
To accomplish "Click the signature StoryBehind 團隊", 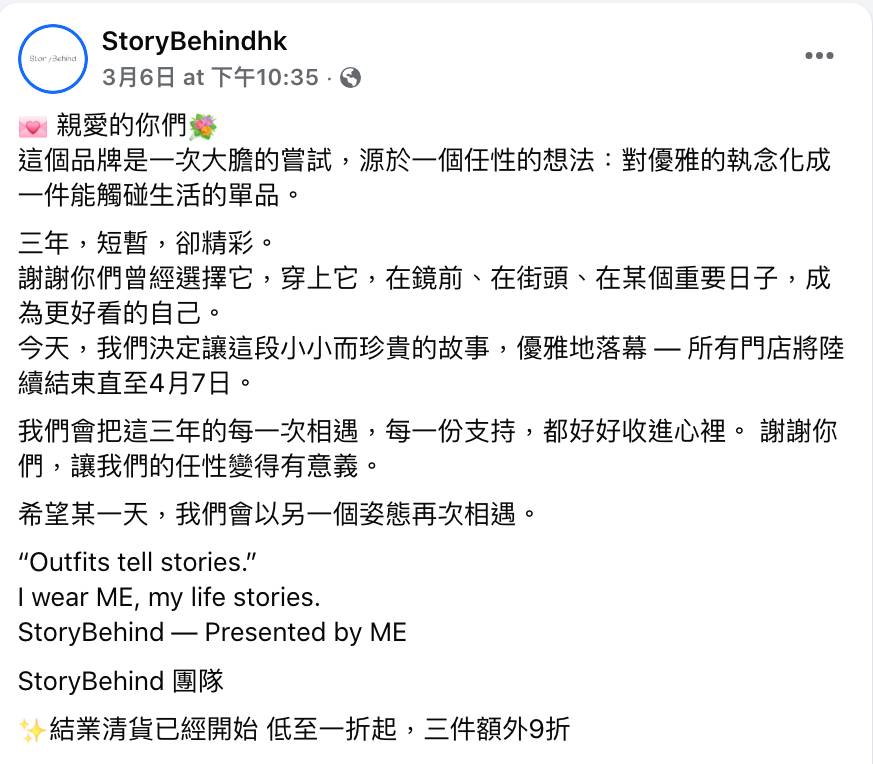I will click(121, 681).
